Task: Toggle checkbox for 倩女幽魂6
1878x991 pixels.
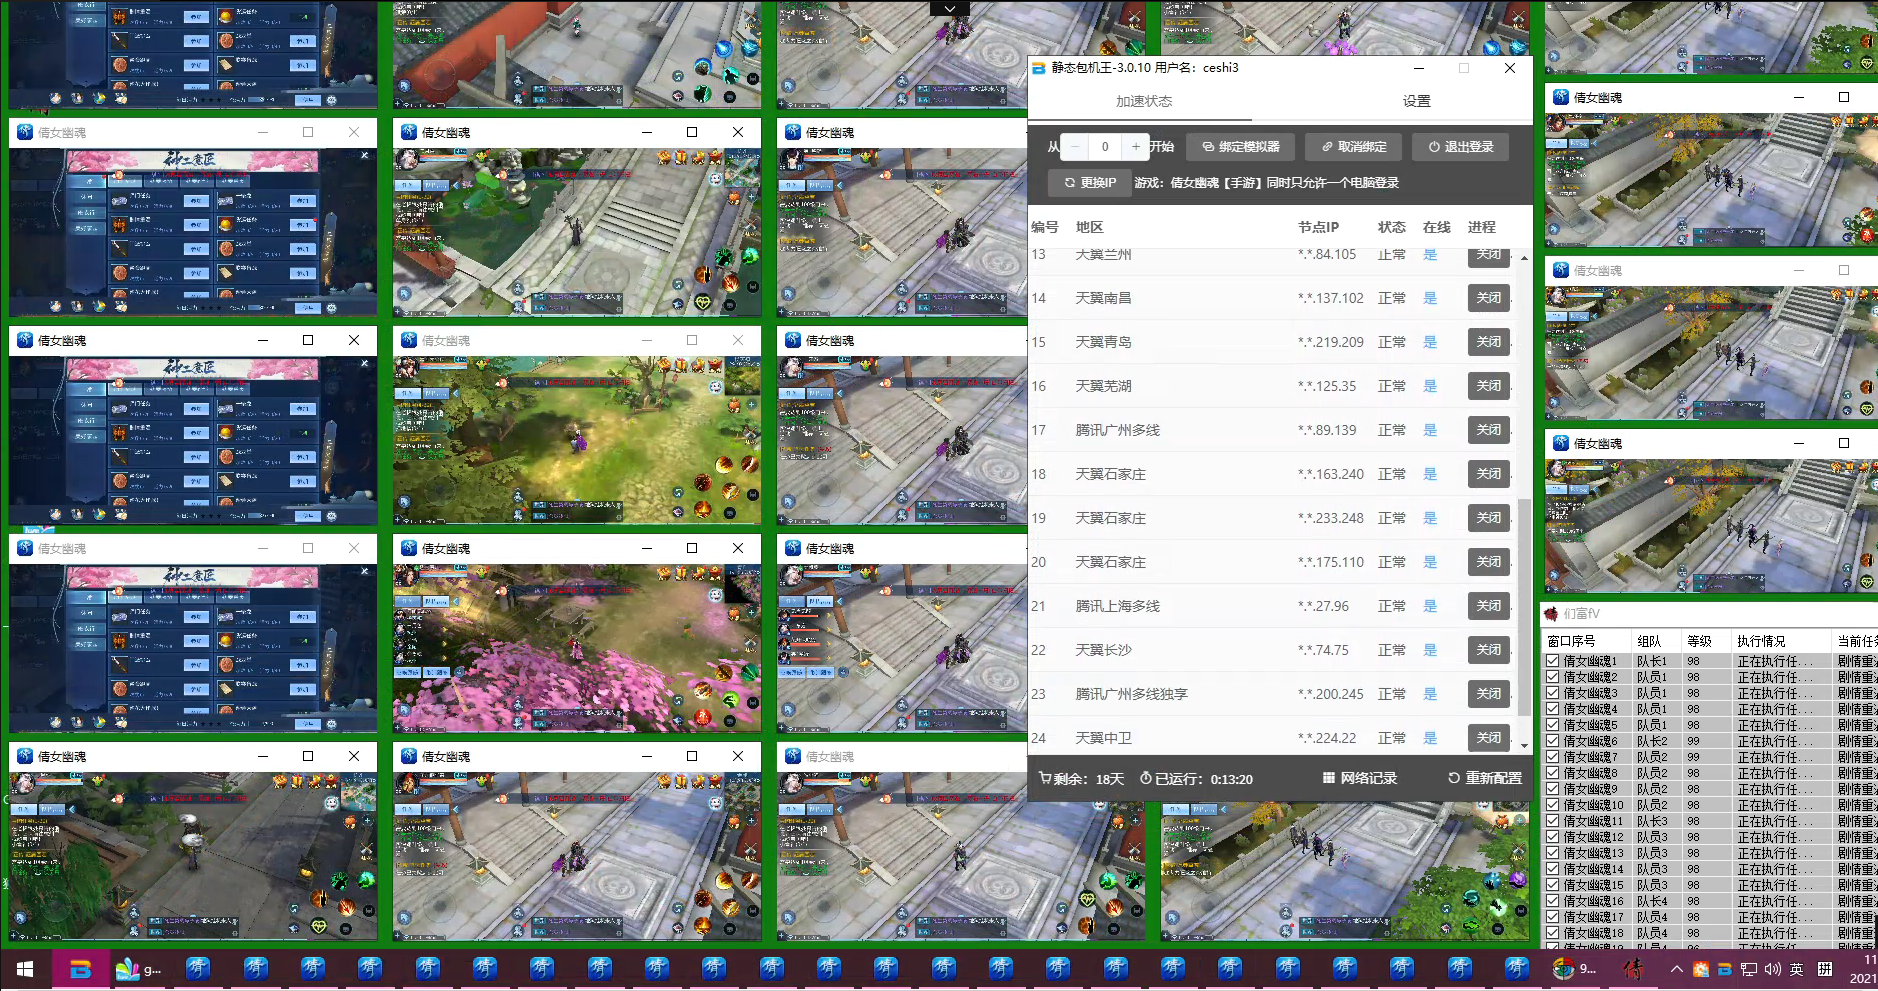Action: pyautogui.click(x=1552, y=741)
